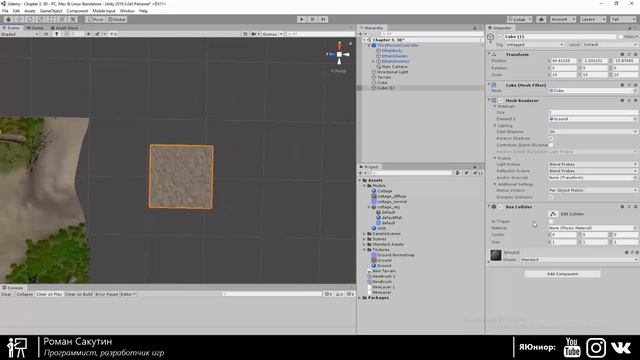The image size is (640, 360).
Task: Toggle Mesh Renderer enabled checkbox
Action: click(x=501, y=100)
